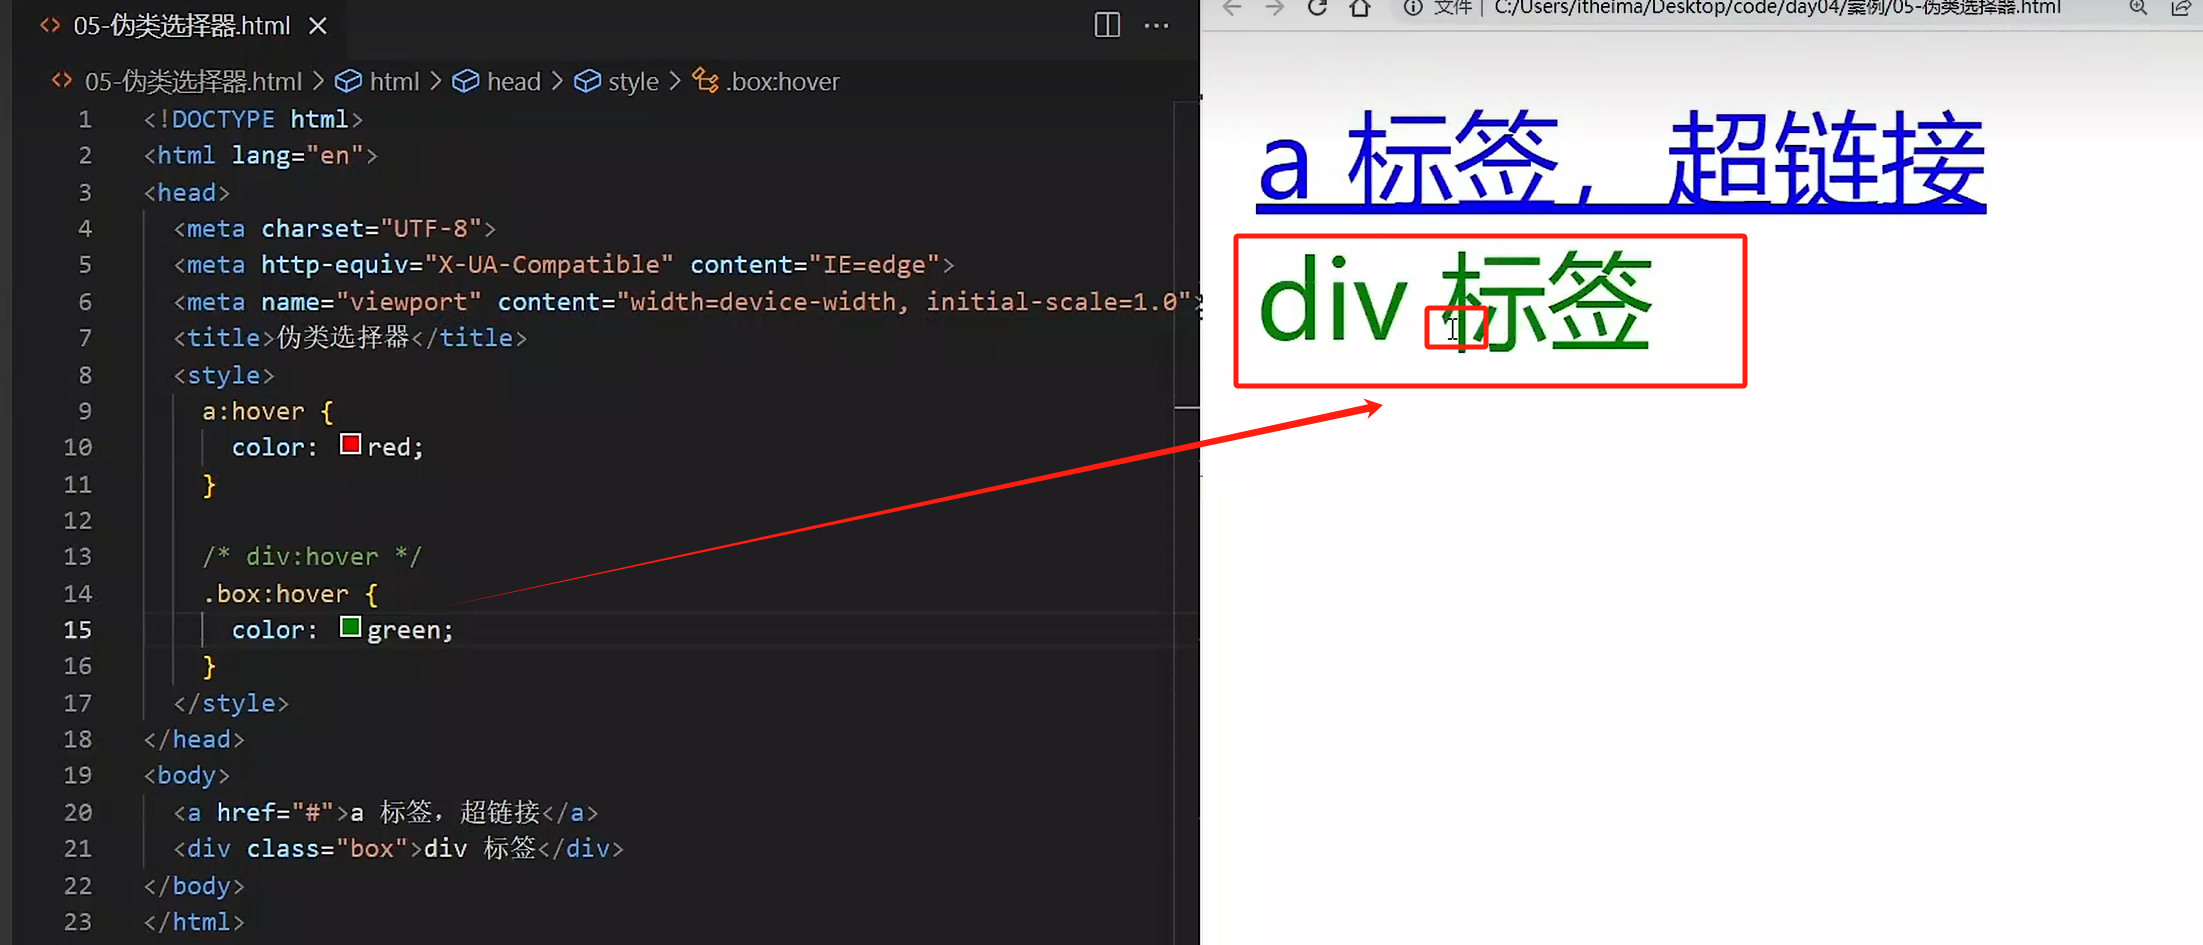Image resolution: width=2203 pixels, height=945 pixels.
Task: Open the editor More Actions menu
Action: pyautogui.click(x=1156, y=25)
